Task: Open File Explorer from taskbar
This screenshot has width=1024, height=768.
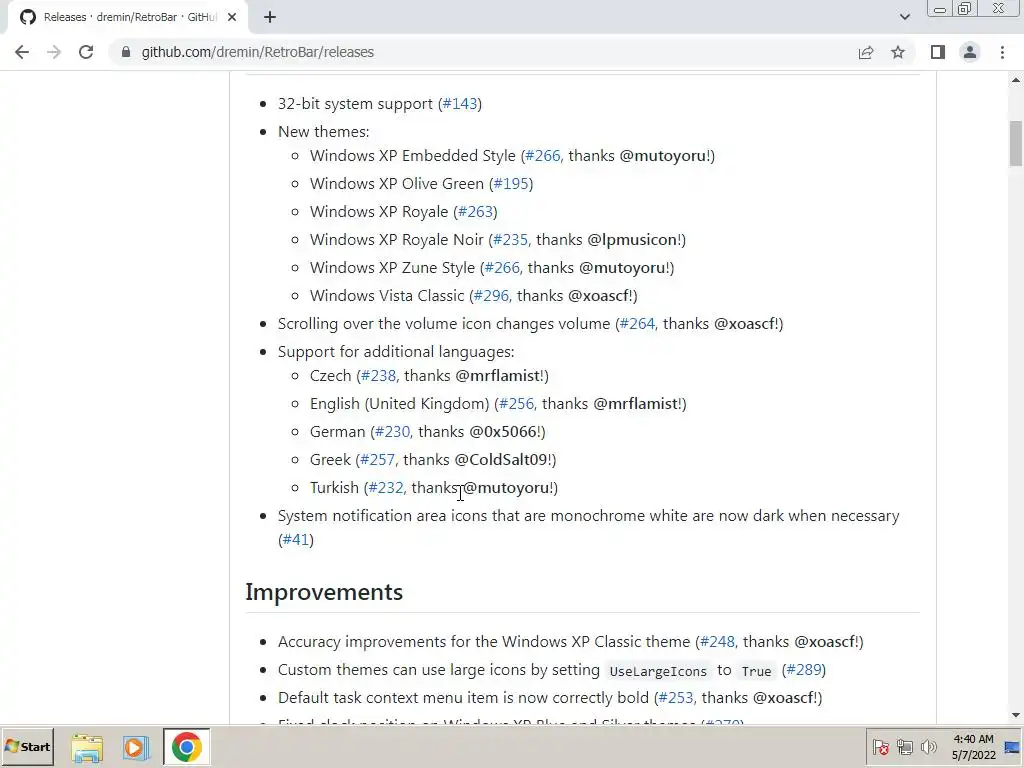Action: pyautogui.click(x=87, y=747)
